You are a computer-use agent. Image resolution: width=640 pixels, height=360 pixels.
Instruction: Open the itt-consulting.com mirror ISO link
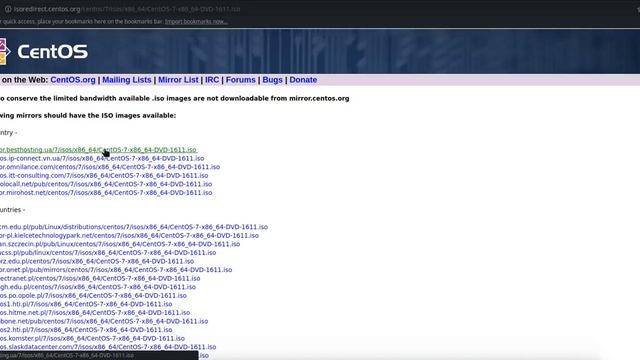pos(104,176)
